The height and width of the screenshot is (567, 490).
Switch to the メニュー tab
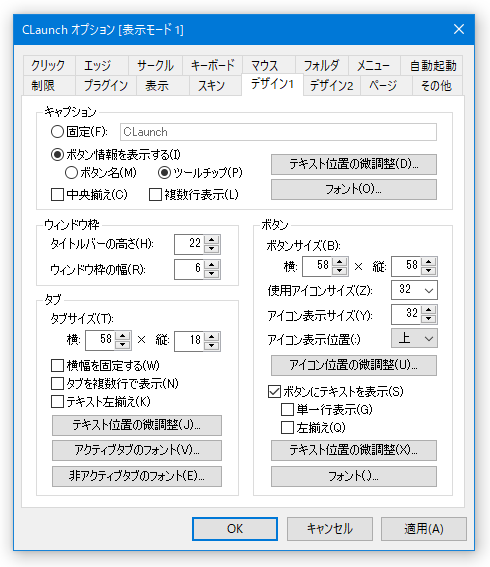coord(374,66)
